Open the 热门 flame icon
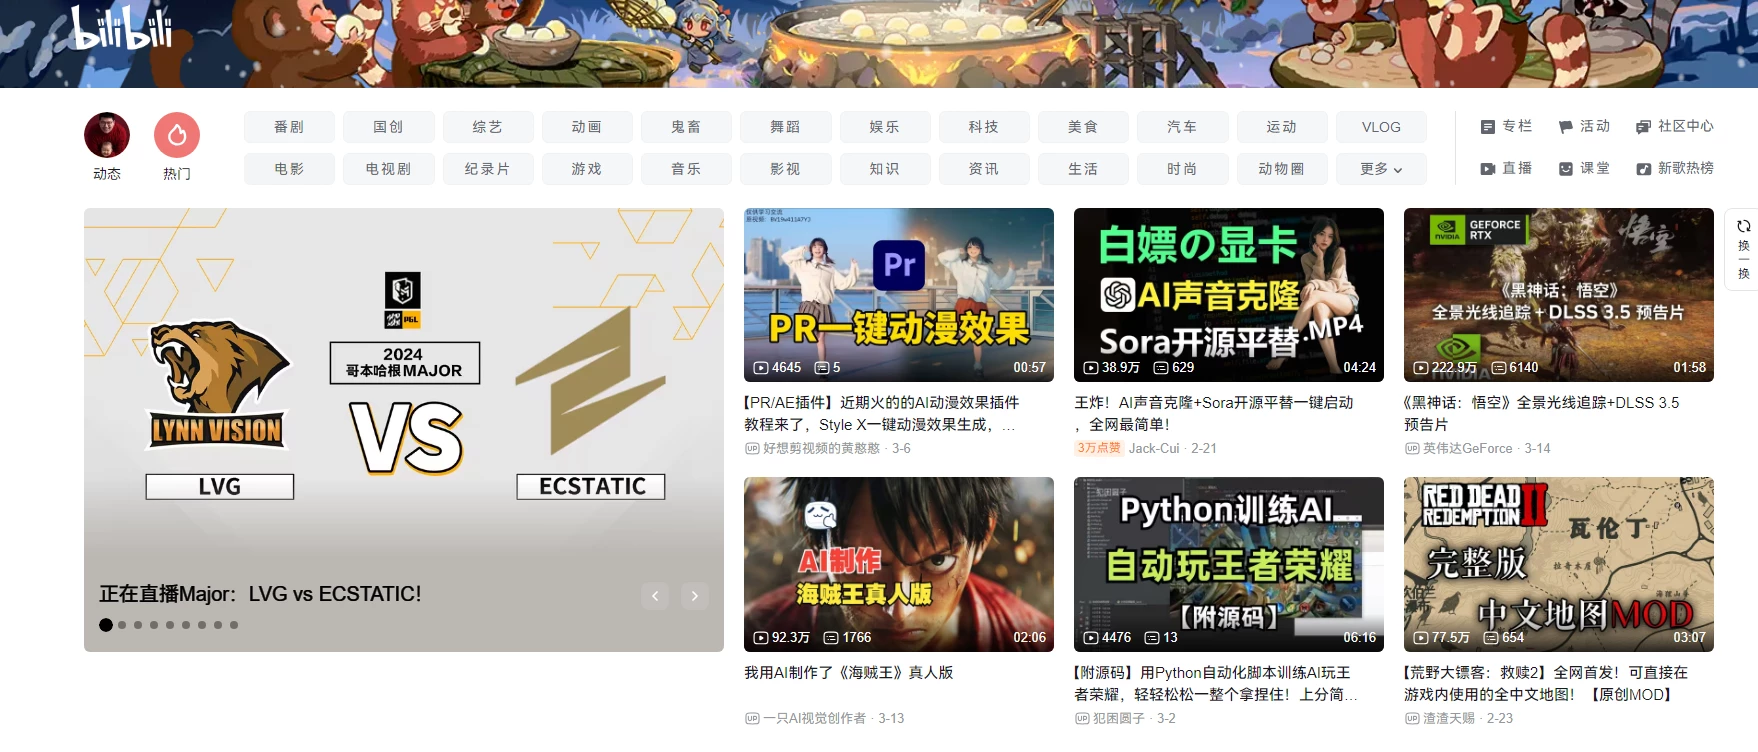This screenshot has height=752, width=1758. (177, 135)
